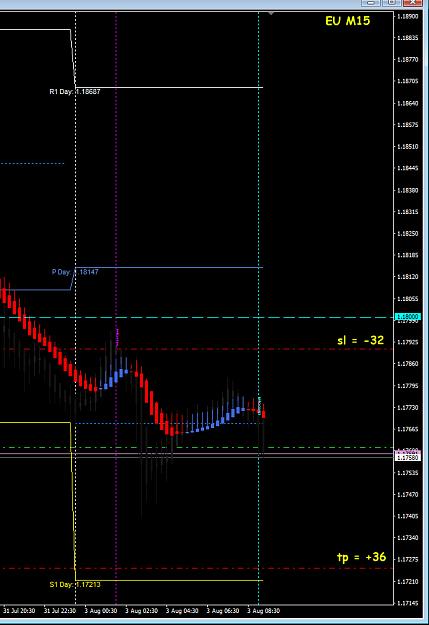
Task: Click the '3 Aug 02:30' time axis label
Action: (x=142, y=611)
